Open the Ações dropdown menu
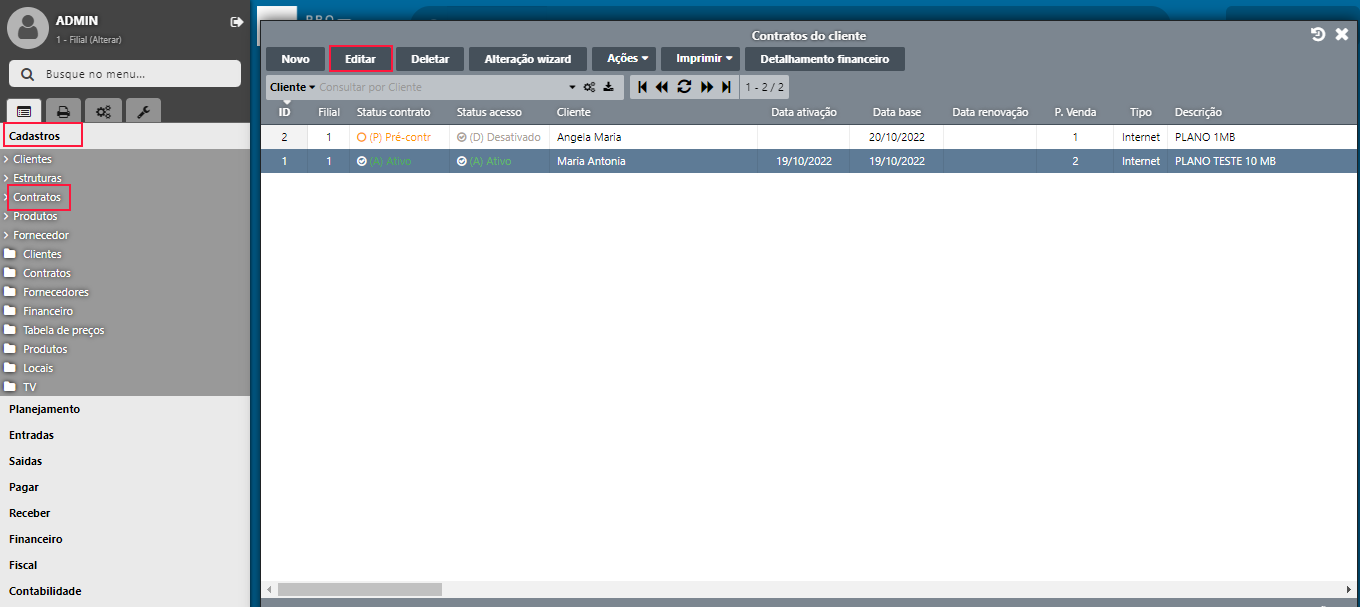The width and height of the screenshot is (1360, 607). click(627, 59)
